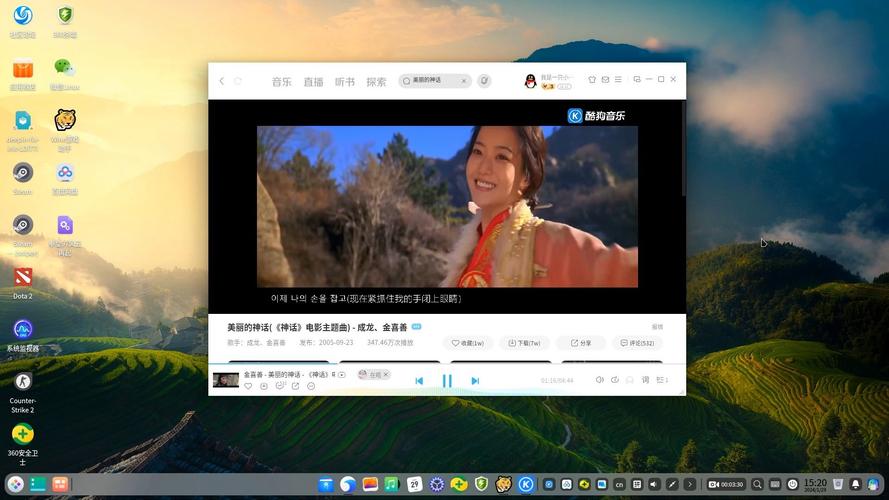Viewport: 889px width, 500px height.
Task: Click the volume speaker icon in player bar
Action: [x=599, y=380]
